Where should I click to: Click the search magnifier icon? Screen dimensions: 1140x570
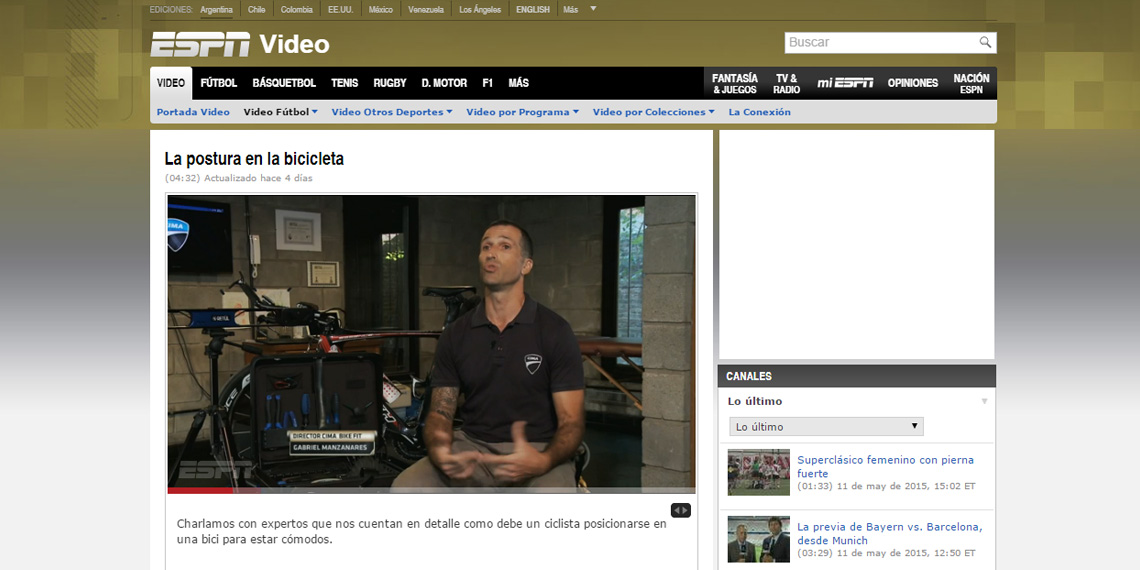point(985,42)
